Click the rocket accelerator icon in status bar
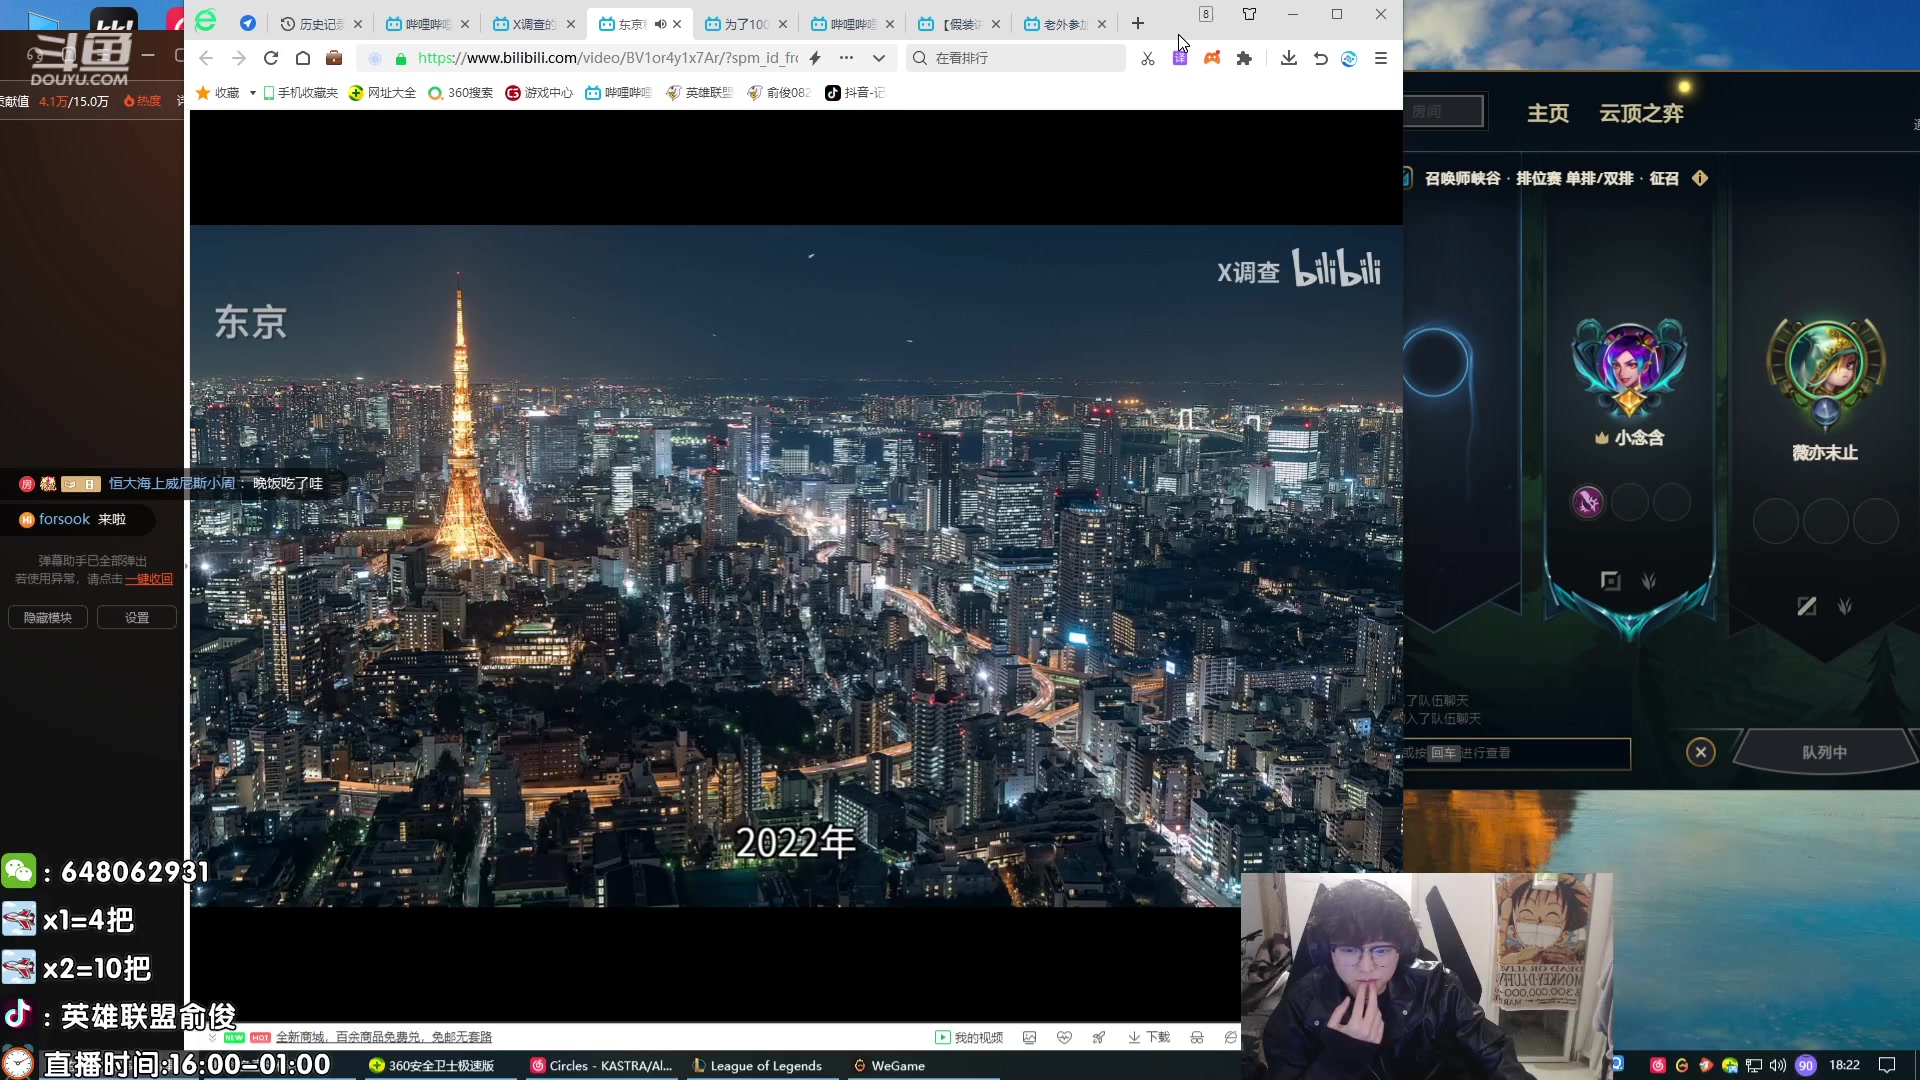Viewport: 1920px width, 1080px height. coord(1099,1037)
